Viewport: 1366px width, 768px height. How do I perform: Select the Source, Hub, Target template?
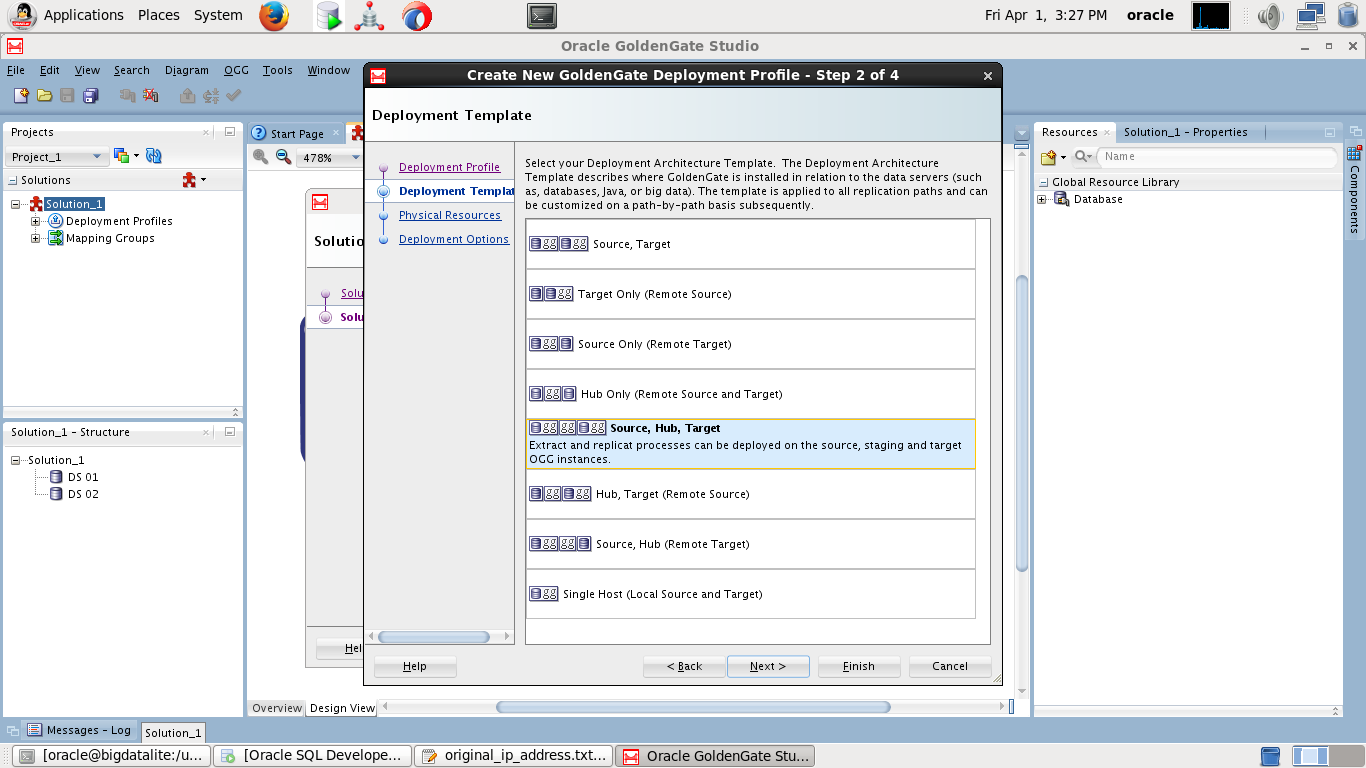[x=751, y=444]
